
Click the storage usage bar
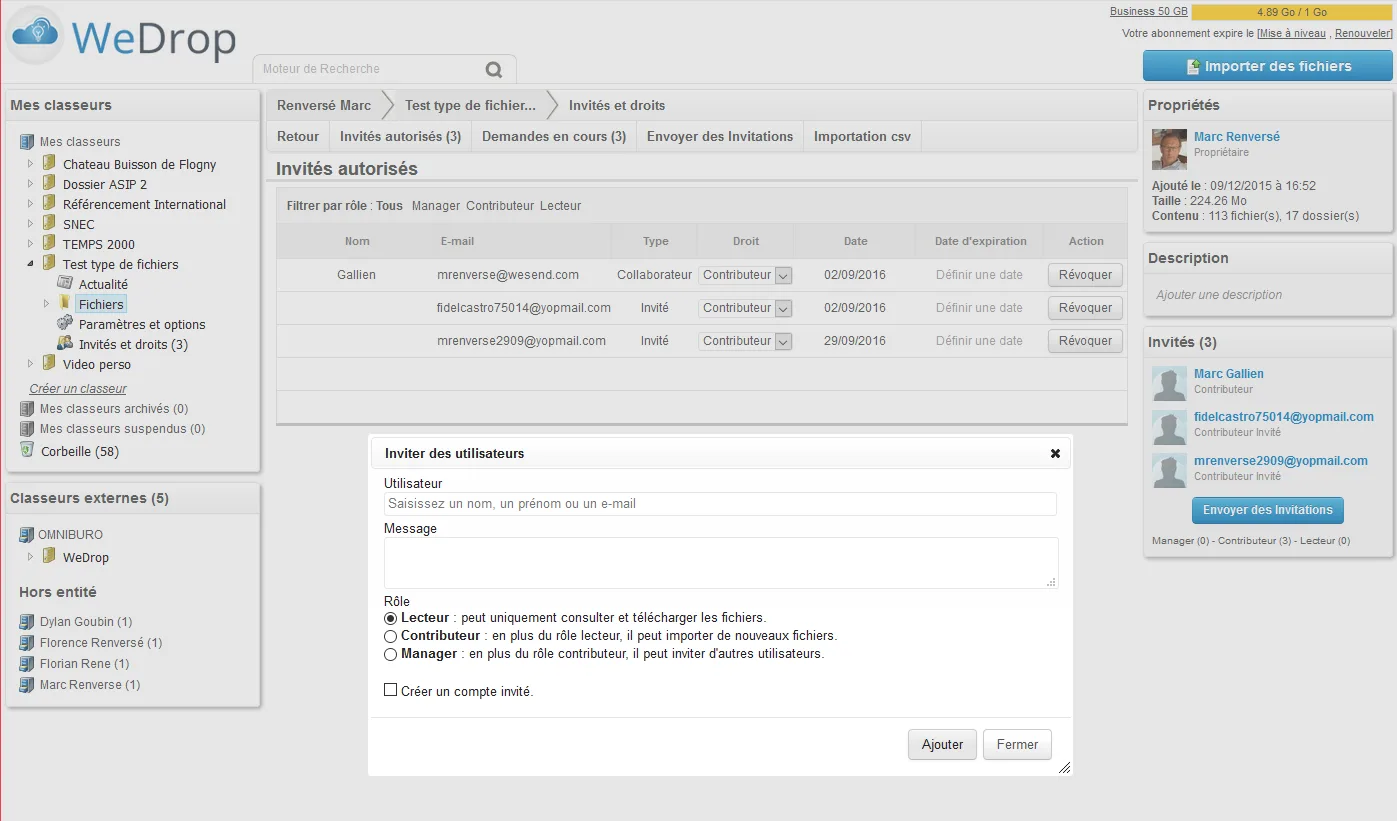click(1292, 12)
